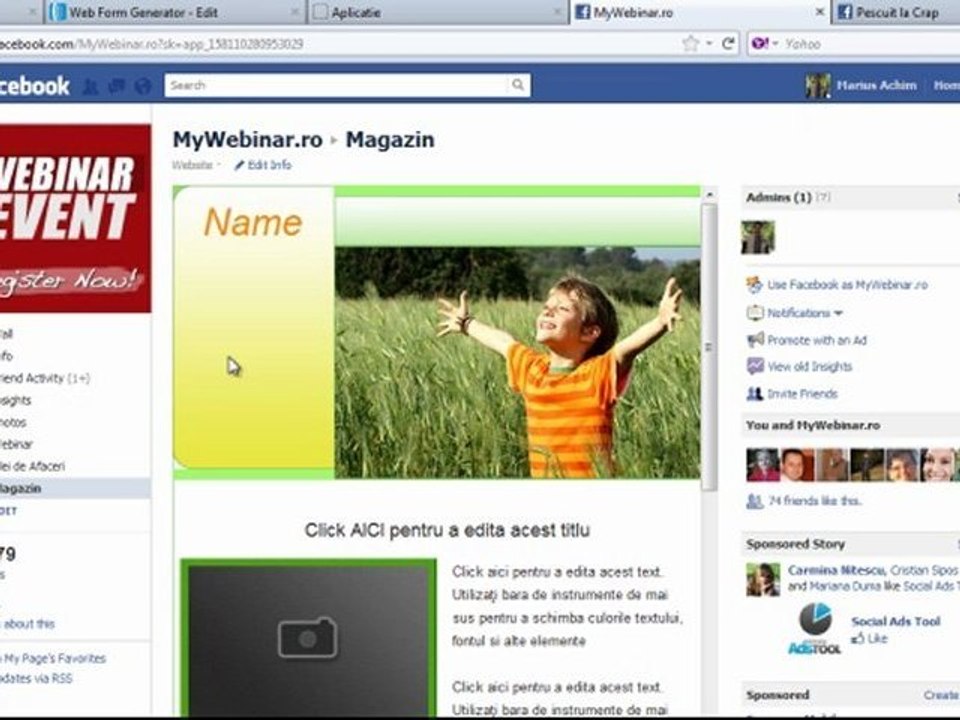Open View old Insights link

pyautogui.click(x=809, y=367)
